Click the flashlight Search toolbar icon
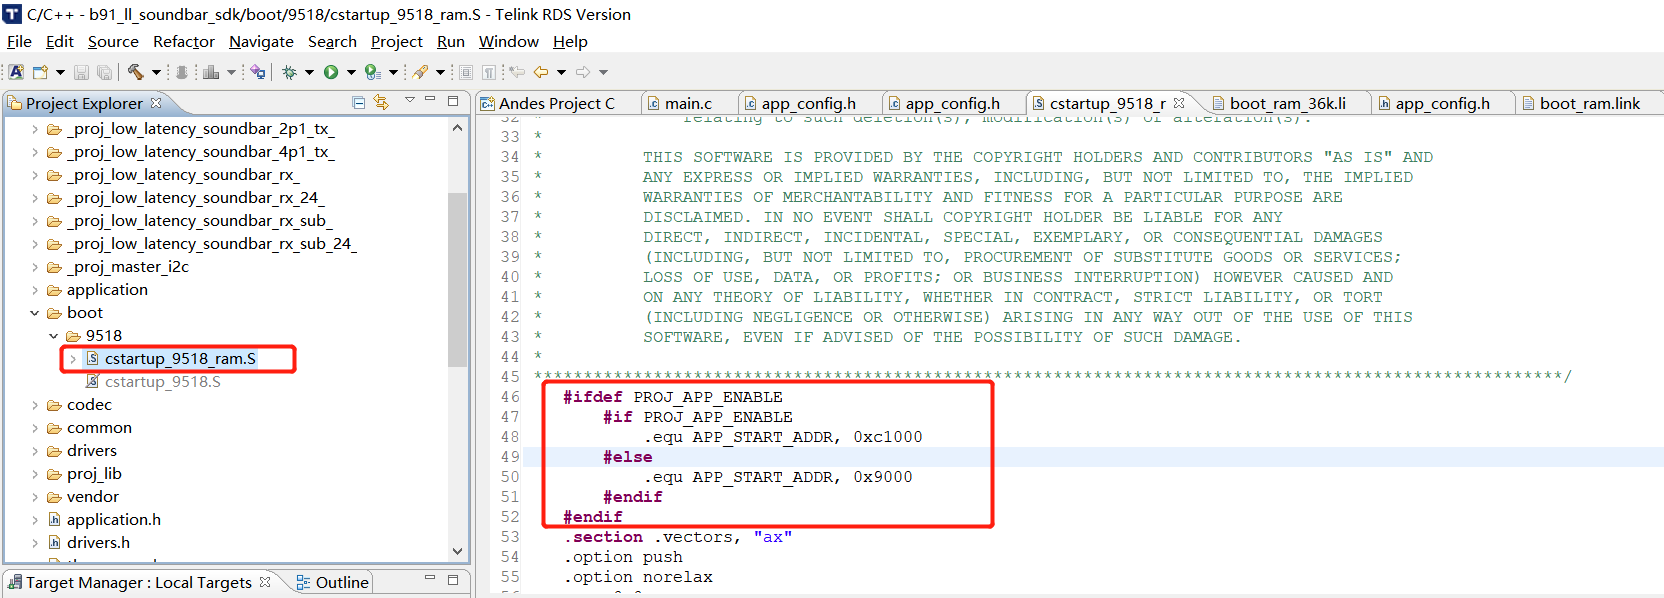 pos(420,72)
